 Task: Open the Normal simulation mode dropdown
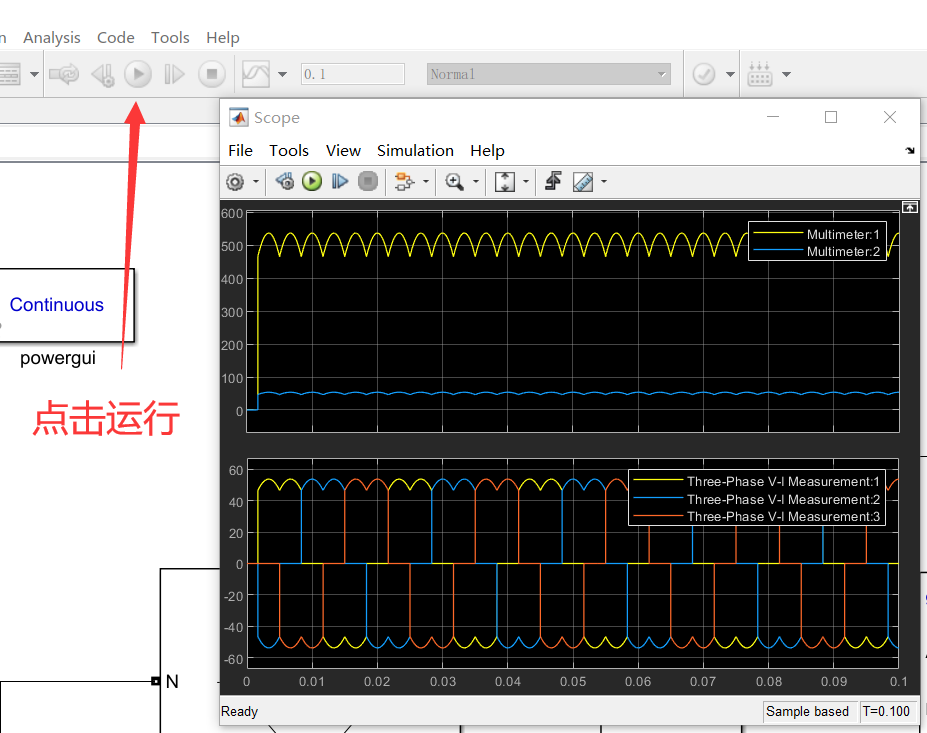[x=549, y=74]
